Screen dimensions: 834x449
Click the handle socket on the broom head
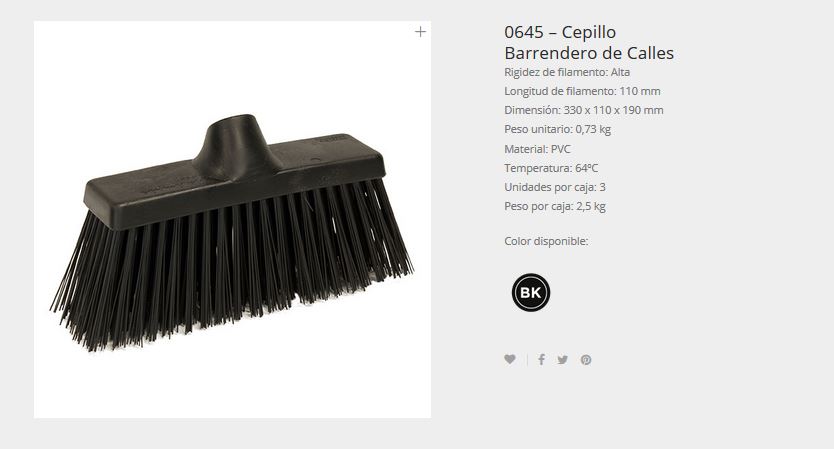pyautogui.click(x=236, y=144)
